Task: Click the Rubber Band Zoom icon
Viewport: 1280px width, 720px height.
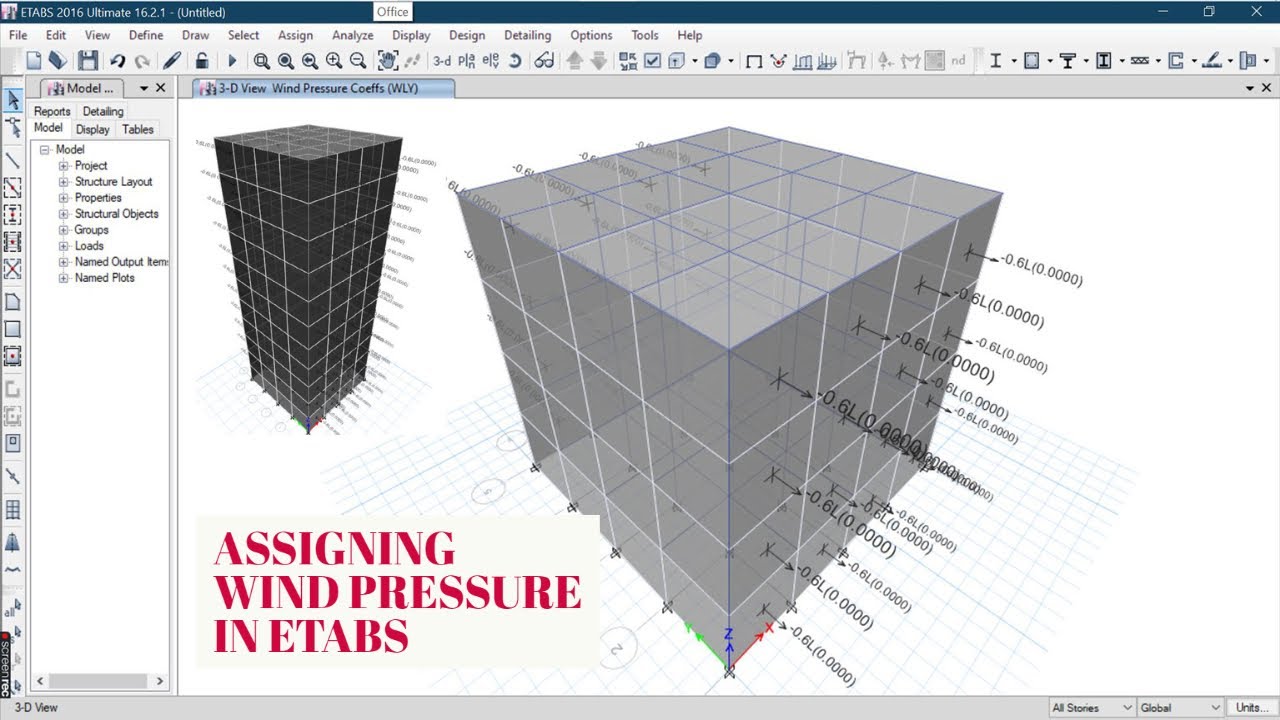Action: (x=262, y=61)
